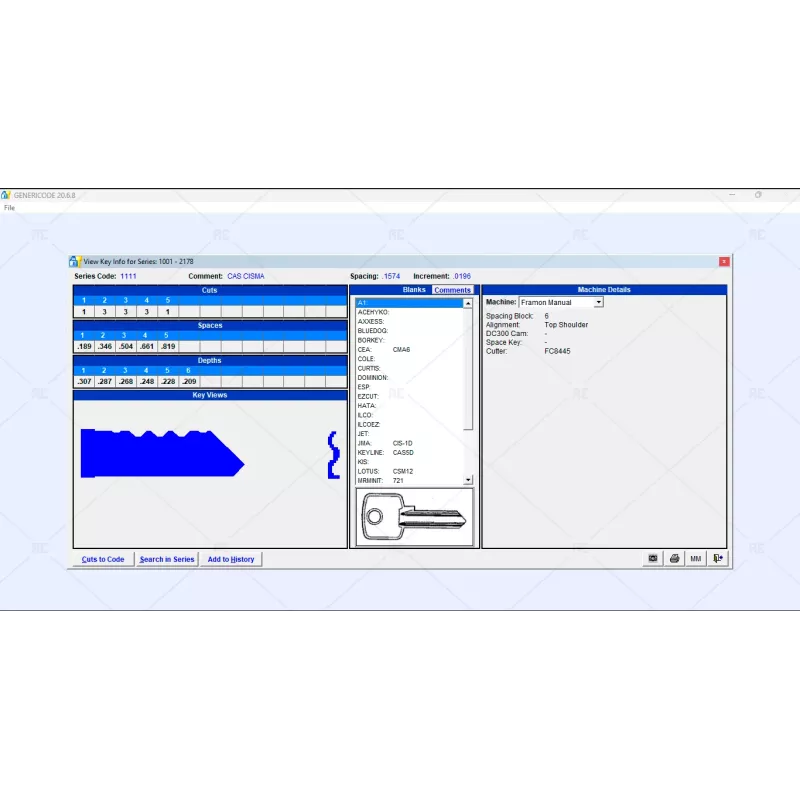
Task: Switch to the Blanks tab
Action: (413, 289)
